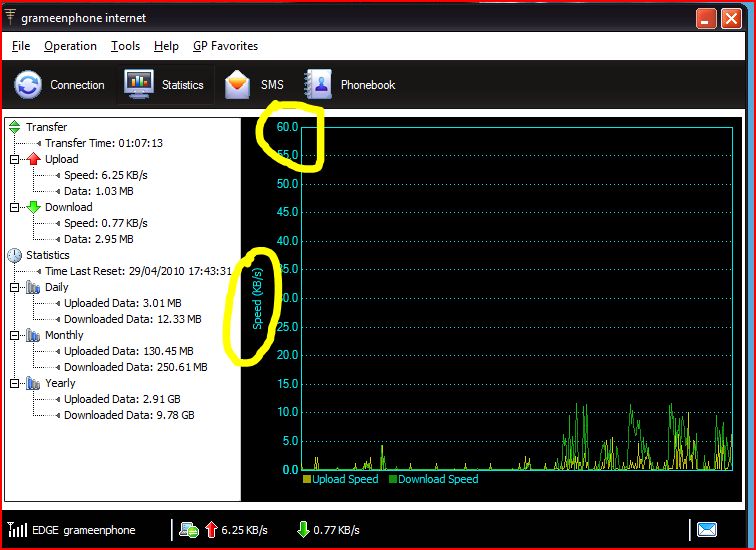Minimize the grameenphone internet window

(x=706, y=19)
